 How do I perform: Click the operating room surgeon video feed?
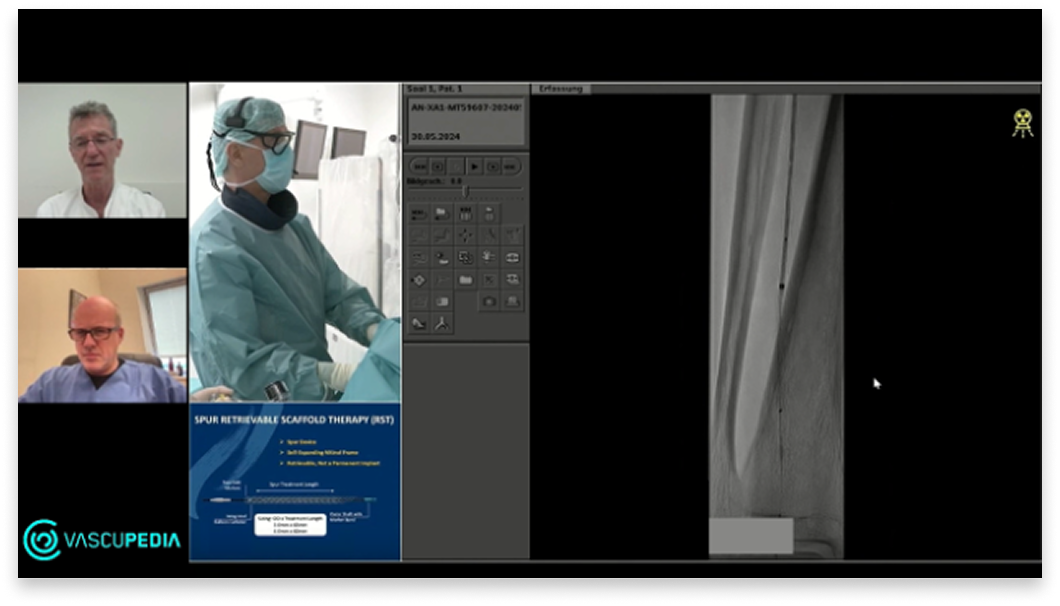(295, 242)
